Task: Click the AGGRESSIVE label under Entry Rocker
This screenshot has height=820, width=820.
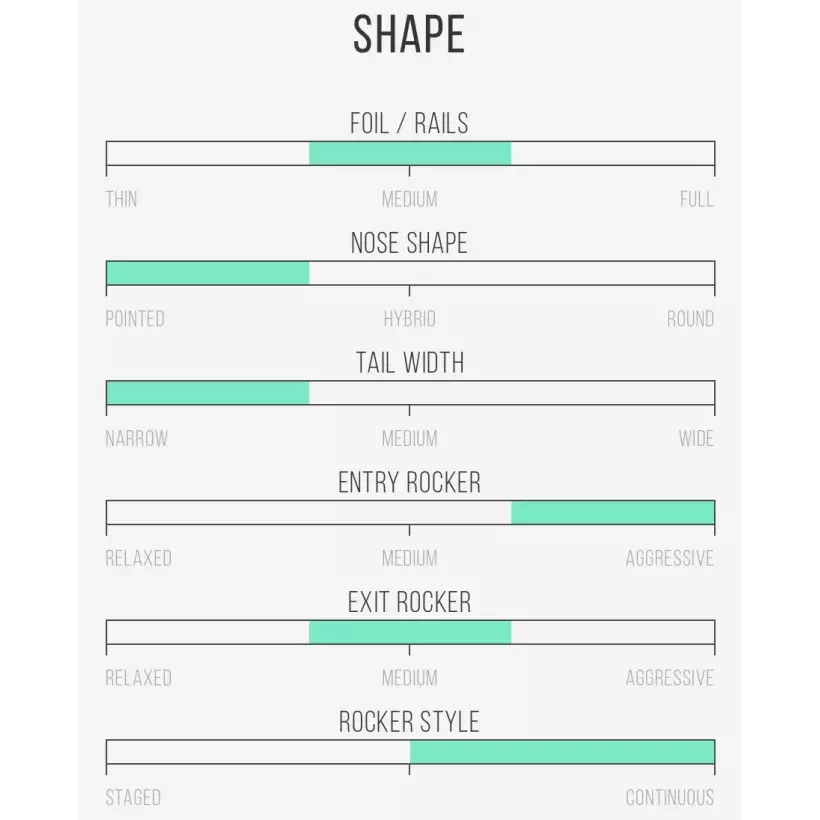Action: click(x=669, y=558)
